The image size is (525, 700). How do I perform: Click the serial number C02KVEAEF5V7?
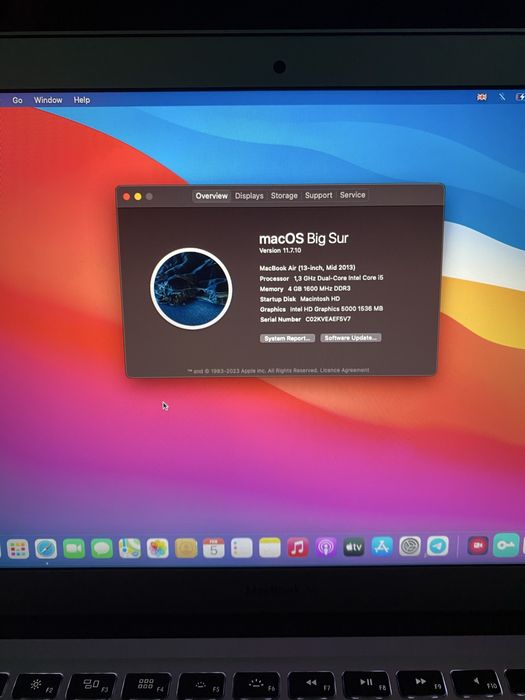tap(328, 319)
